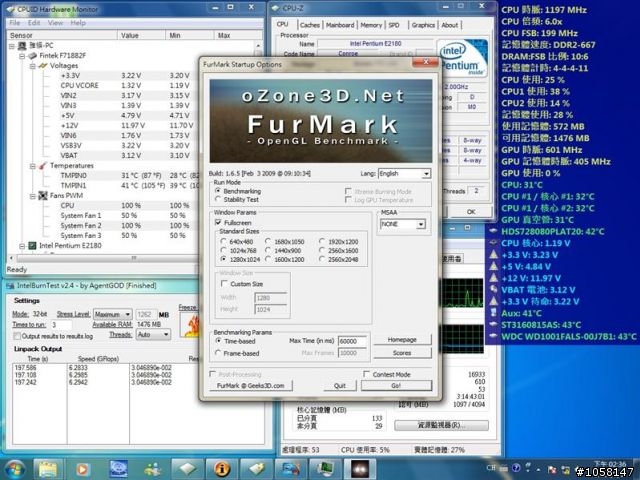Collapse the Fans PWM tree node

pyautogui.click(x=33, y=196)
